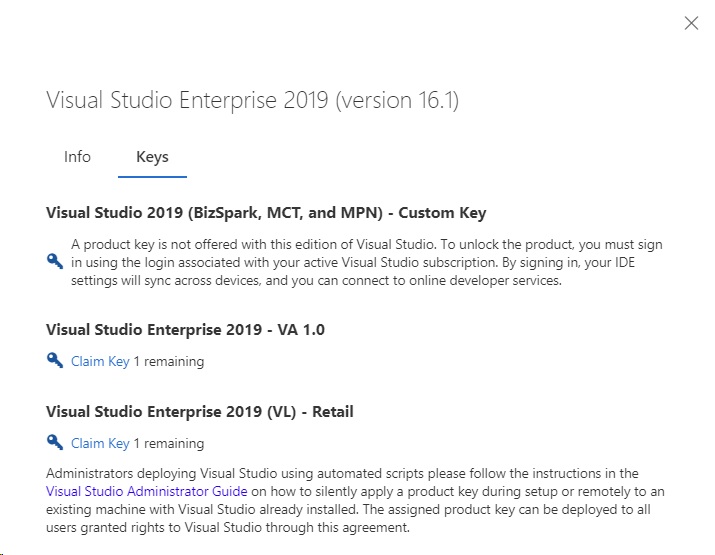Switch to the Info tab
This screenshot has height=555, width=715.
77,157
